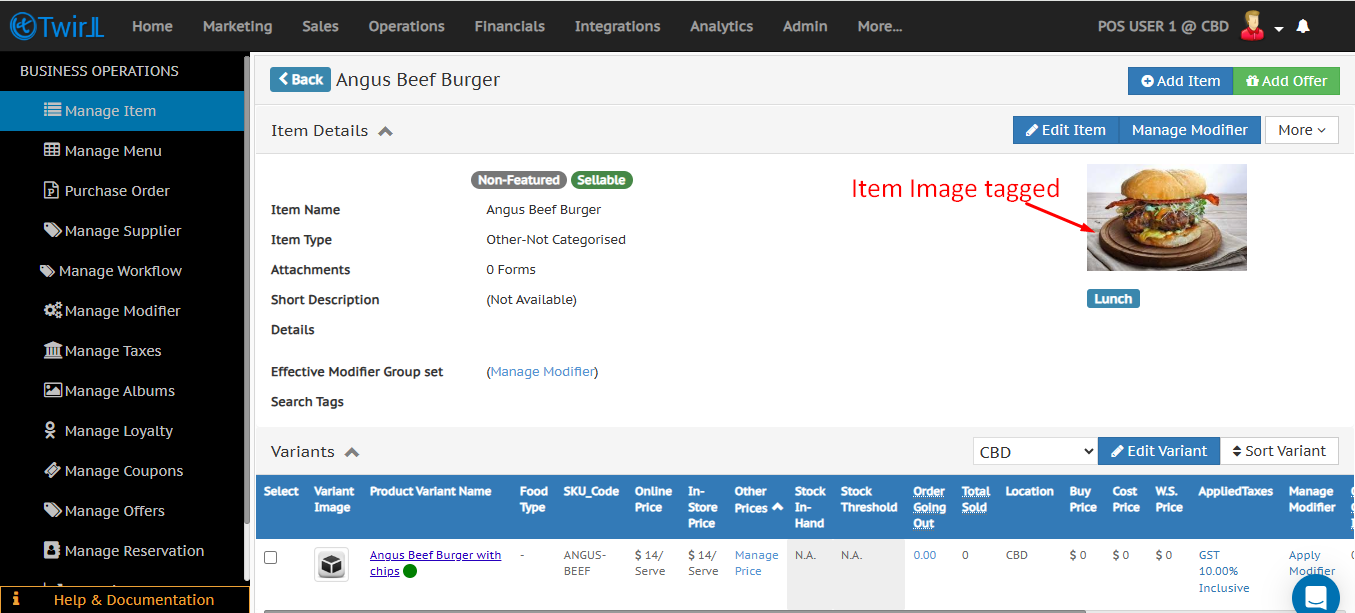
Task: Check the variant Select checkbox
Action: tap(270, 557)
